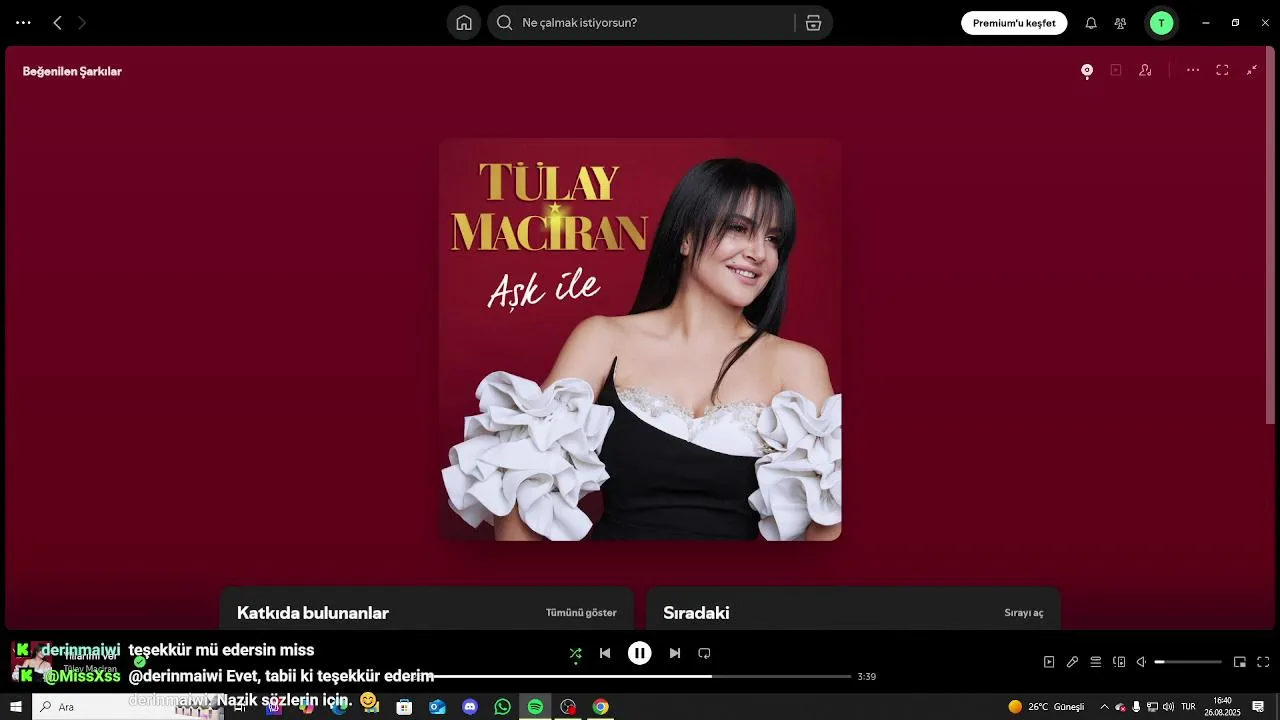Open Discord from the taskbar
Screen dimensions: 1280x720
(x=470, y=707)
